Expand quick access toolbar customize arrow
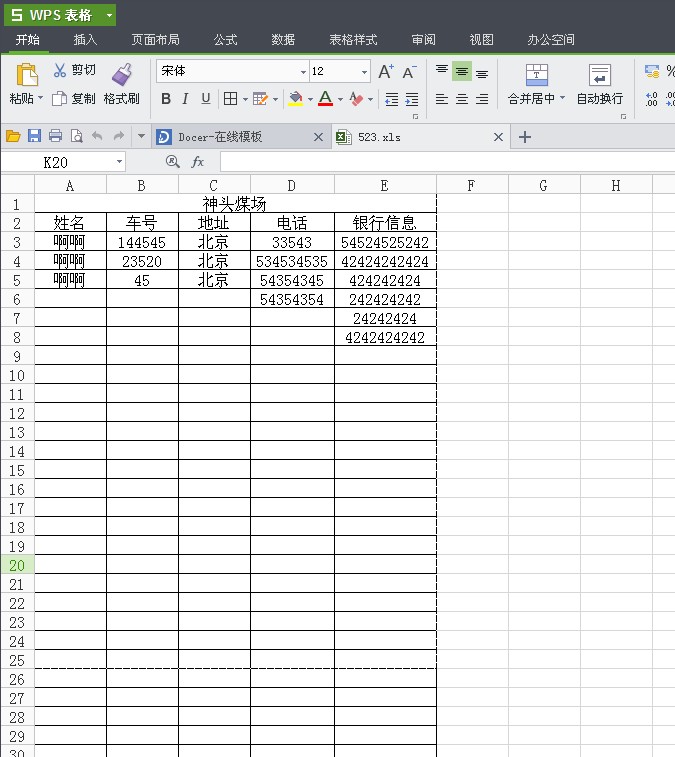The height and width of the screenshot is (757, 675). pyautogui.click(x=141, y=136)
